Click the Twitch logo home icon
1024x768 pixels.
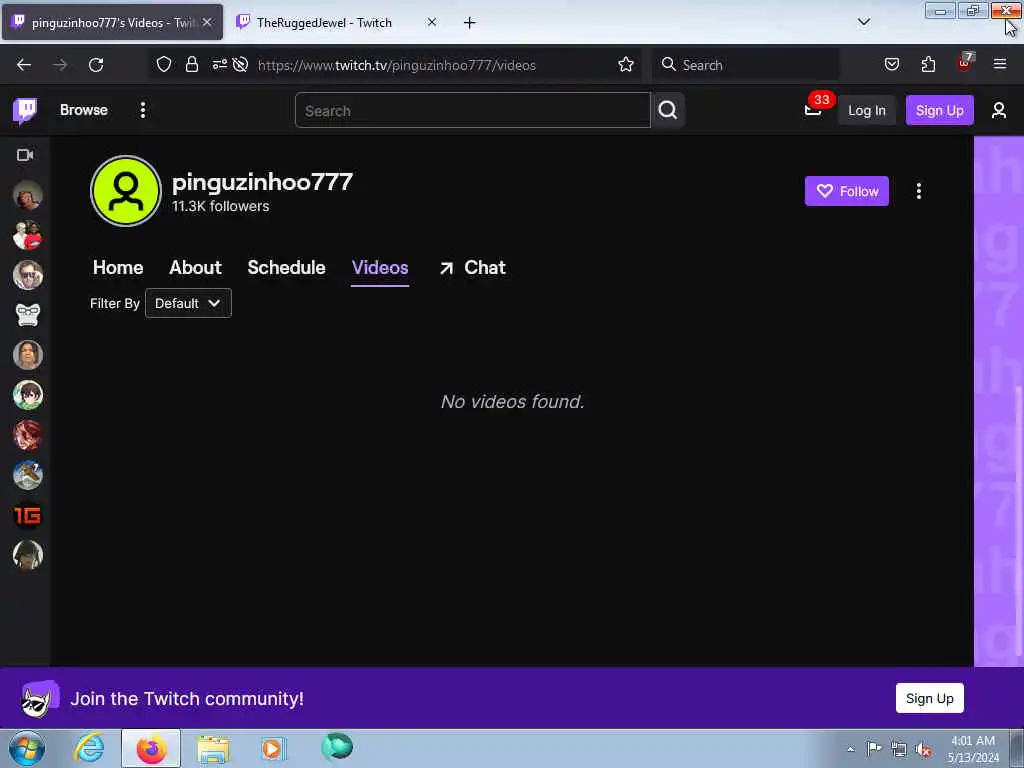pos(25,110)
